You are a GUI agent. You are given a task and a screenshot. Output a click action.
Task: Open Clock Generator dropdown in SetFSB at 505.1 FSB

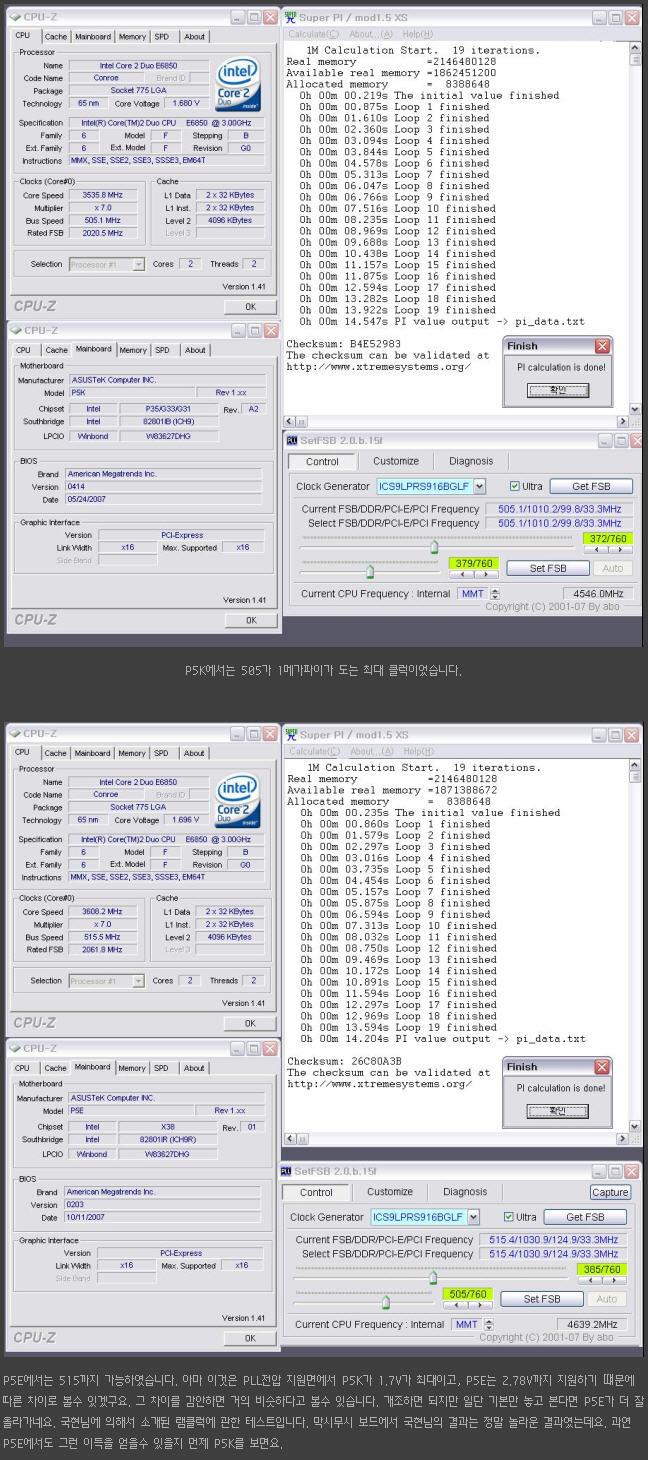coord(479,486)
